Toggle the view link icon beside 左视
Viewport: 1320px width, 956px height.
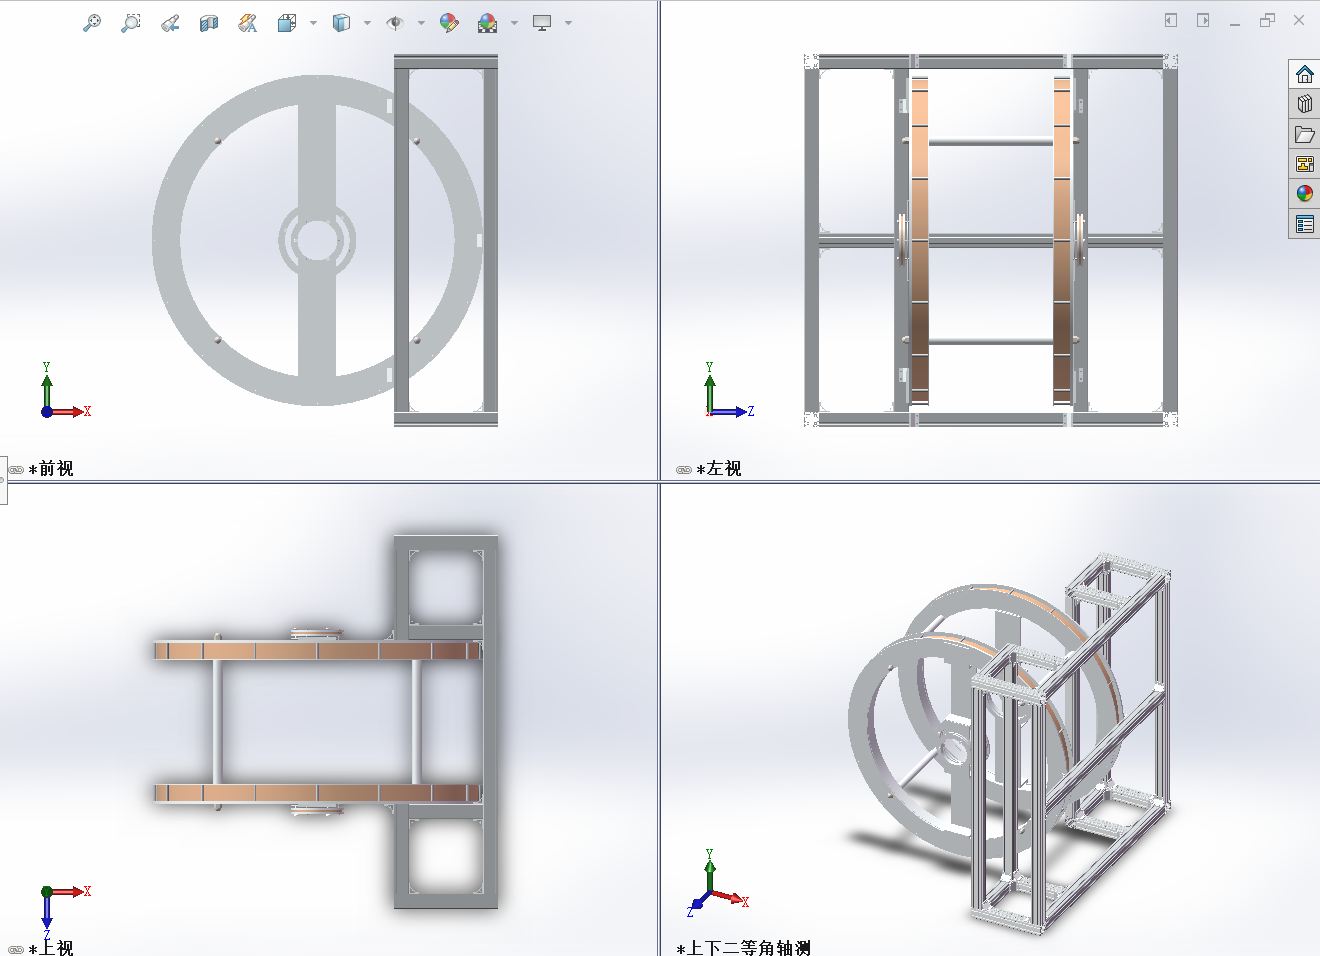click(x=684, y=469)
